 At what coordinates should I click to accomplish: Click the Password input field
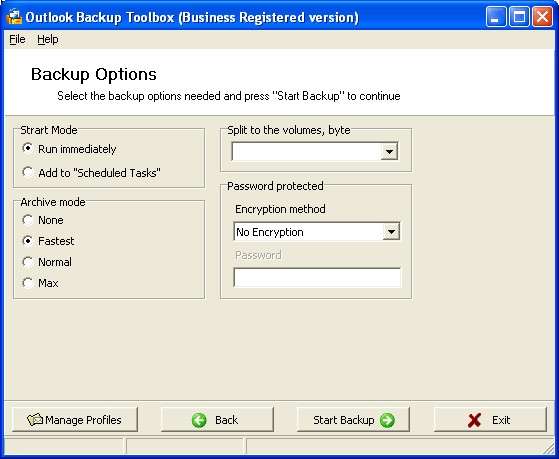click(317, 277)
